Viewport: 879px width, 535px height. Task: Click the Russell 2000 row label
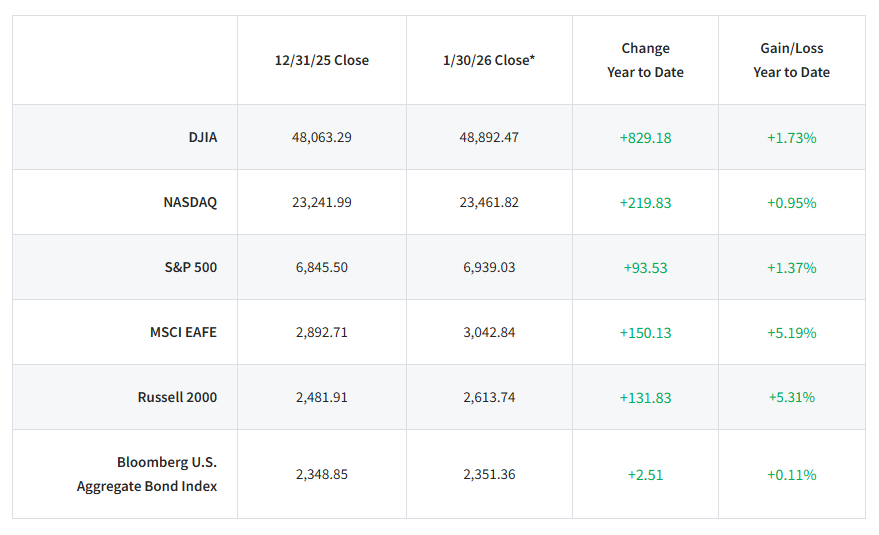(x=177, y=397)
